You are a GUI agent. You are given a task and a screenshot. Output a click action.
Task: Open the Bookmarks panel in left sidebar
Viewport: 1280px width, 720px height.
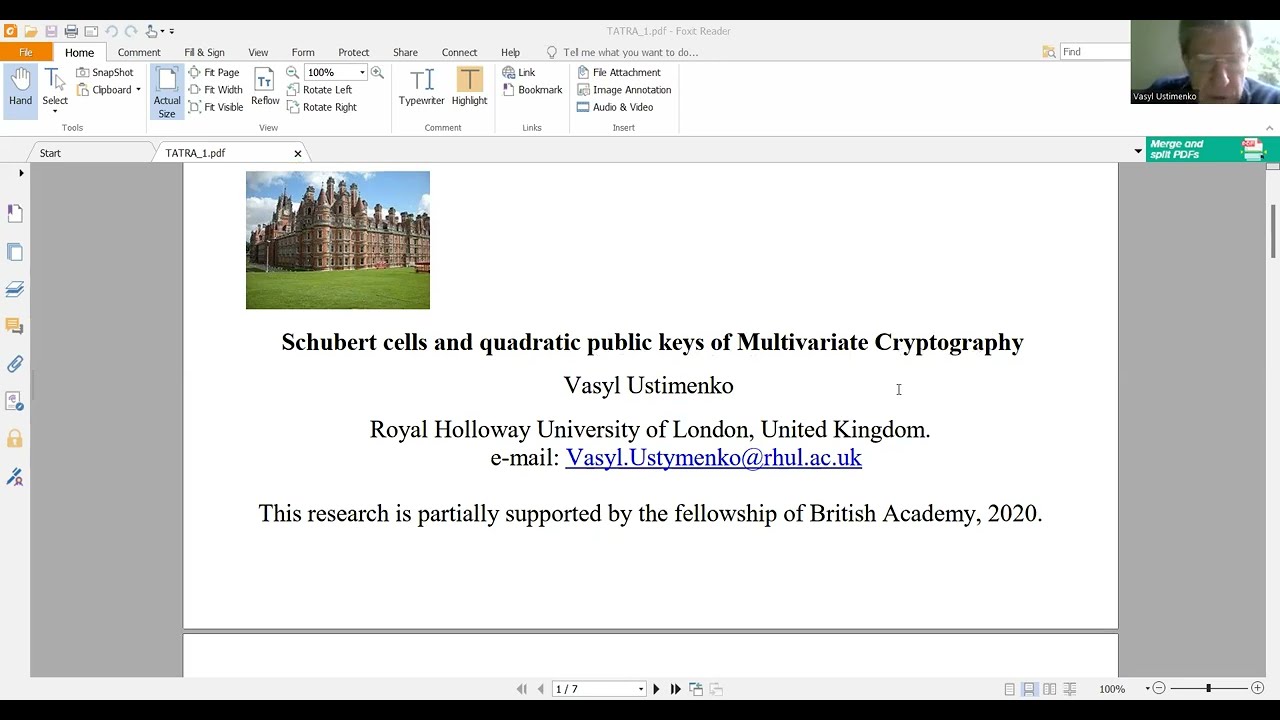pyautogui.click(x=15, y=213)
